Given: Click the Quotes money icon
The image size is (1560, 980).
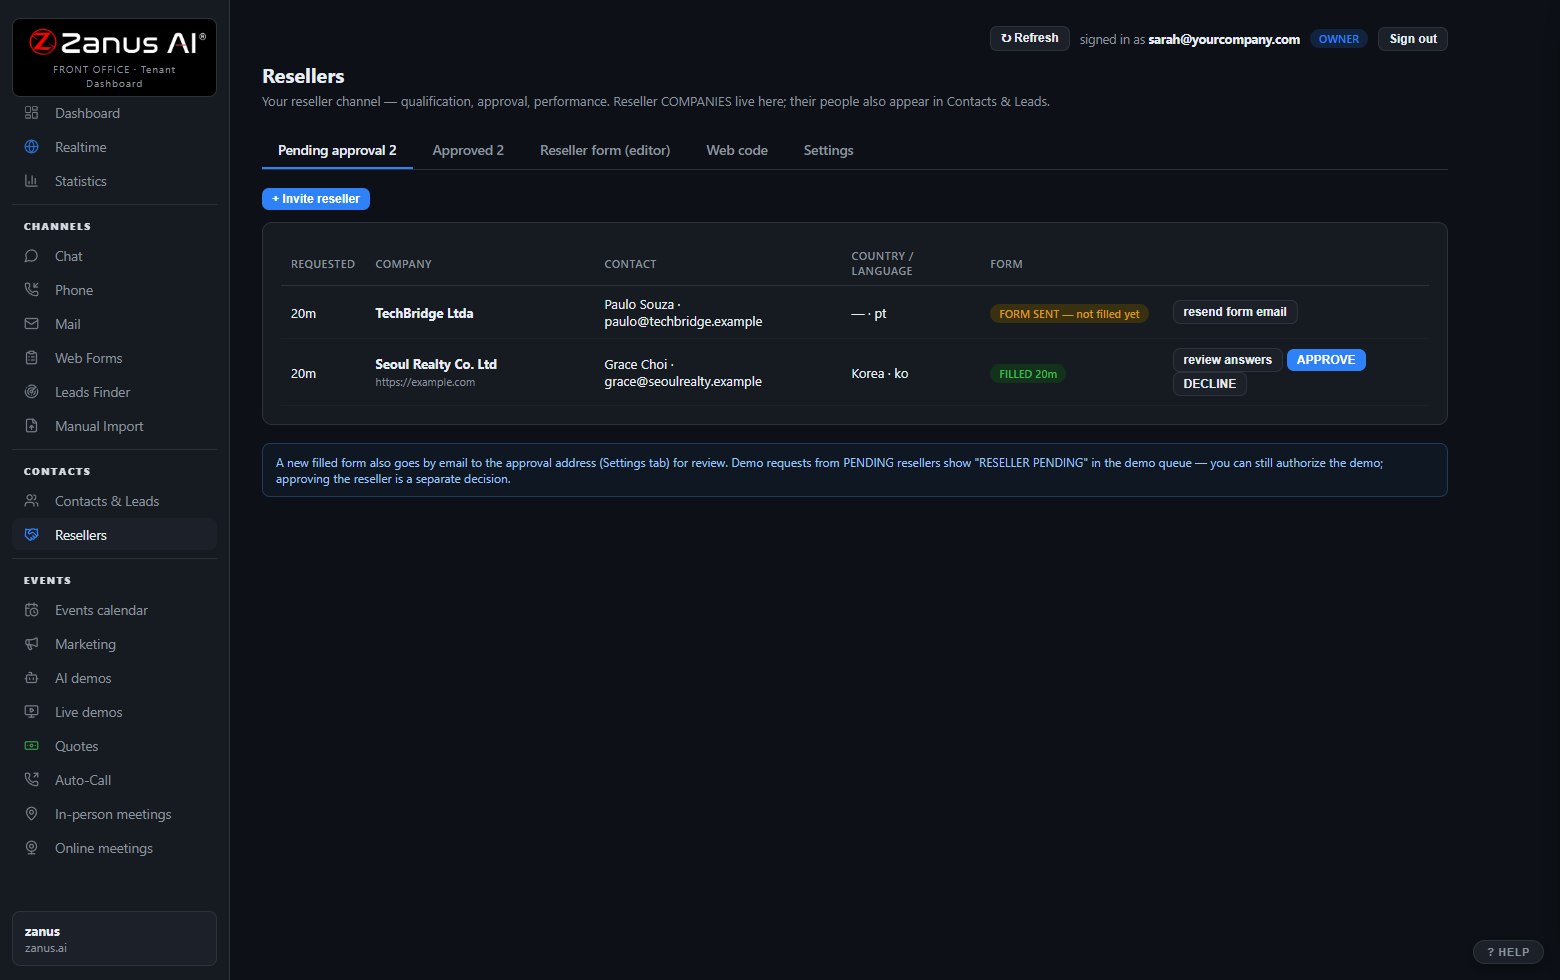Looking at the screenshot, I should [x=31, y=746].
